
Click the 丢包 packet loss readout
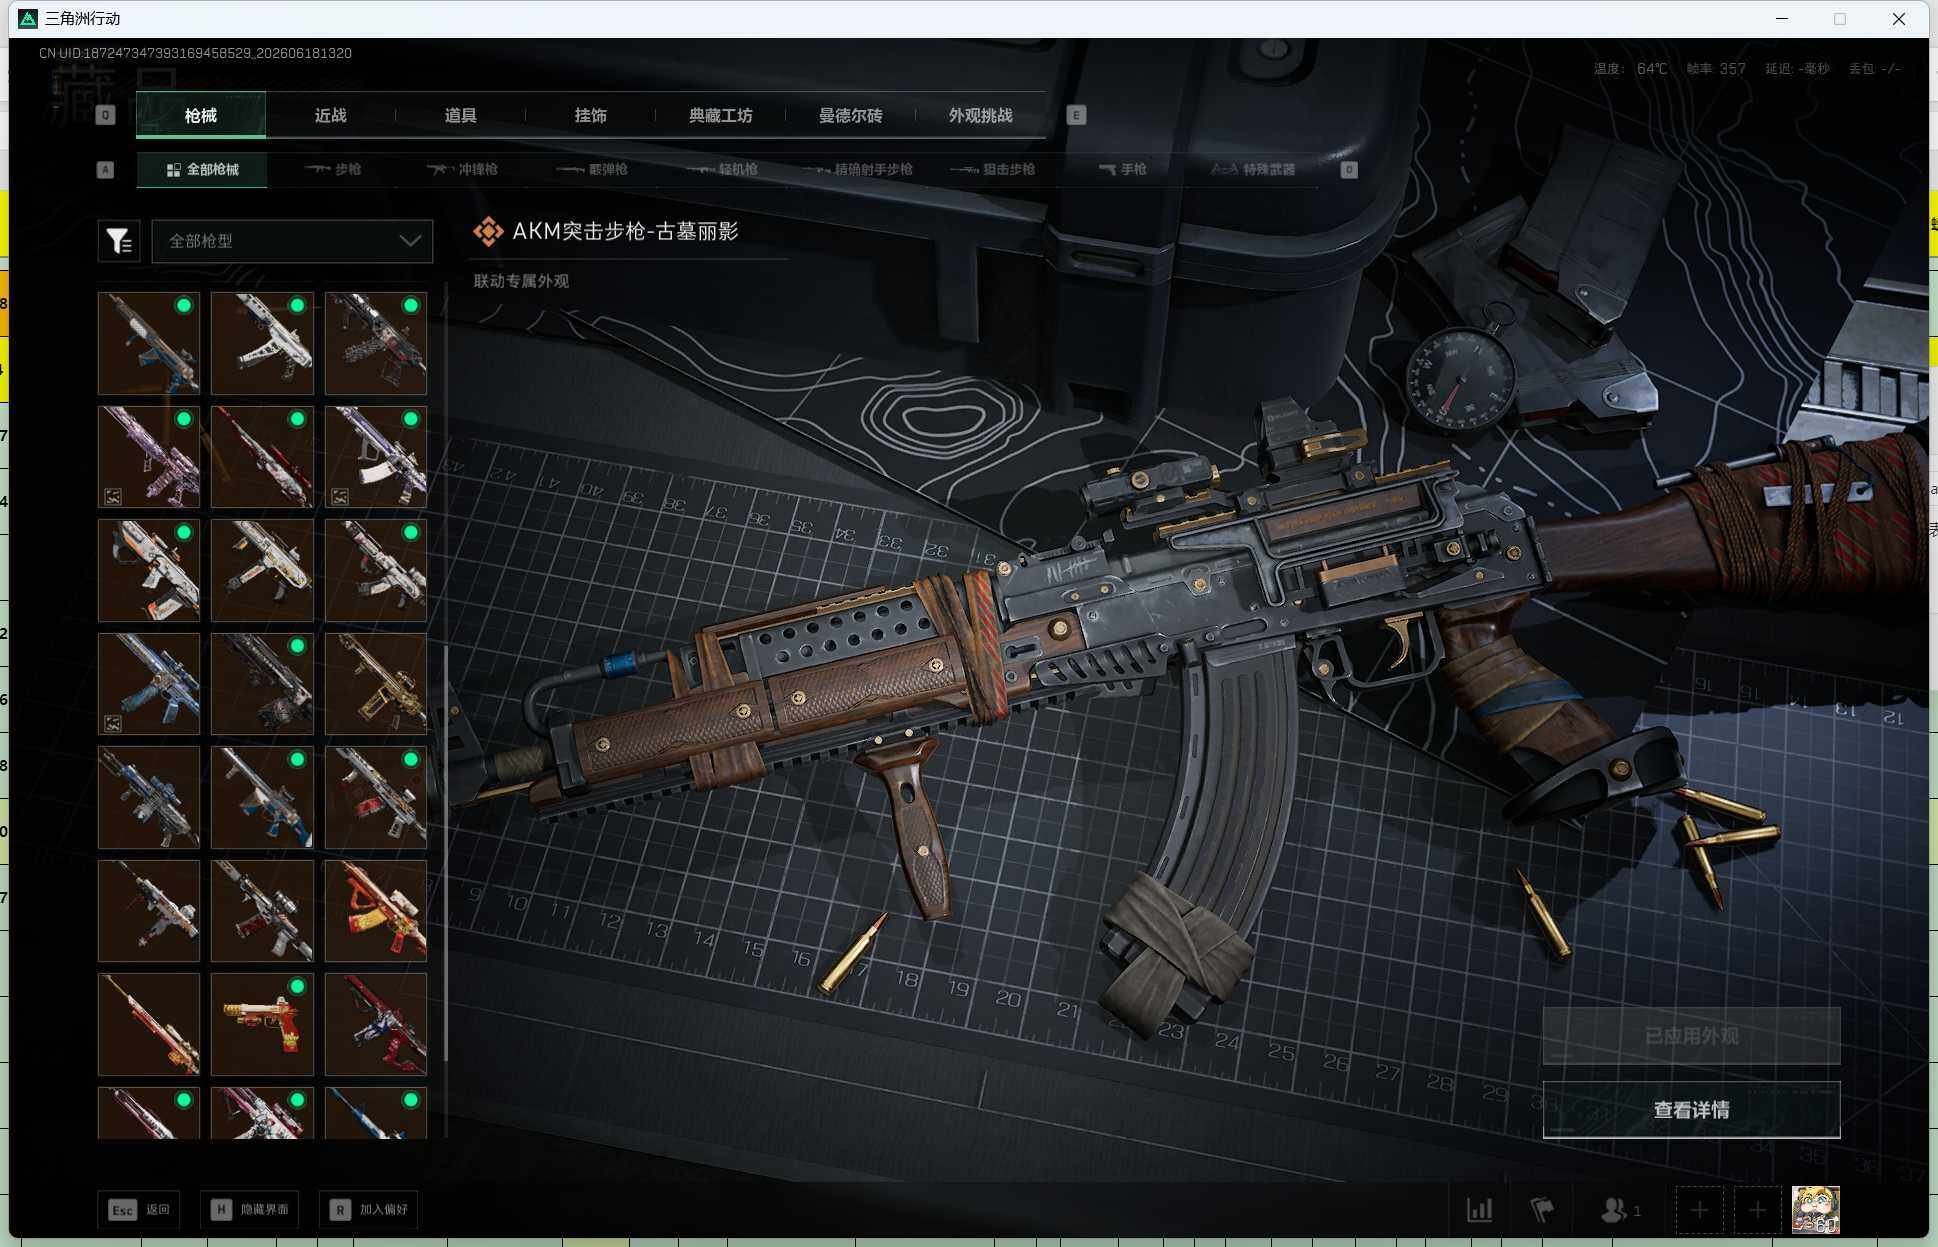(1873, 69)
